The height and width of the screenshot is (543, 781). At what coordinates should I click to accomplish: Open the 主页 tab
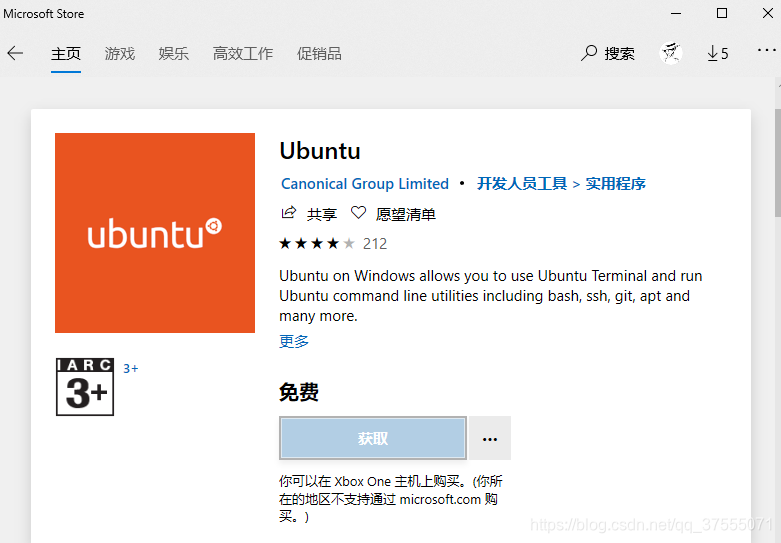click(x=66, y=53)
